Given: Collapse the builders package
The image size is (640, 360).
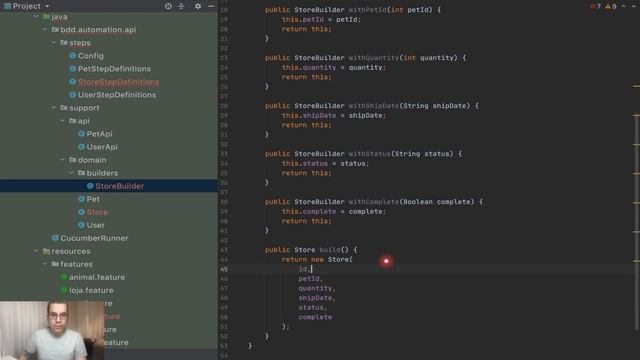Looking at the screenshot, I should pos(71,173).
